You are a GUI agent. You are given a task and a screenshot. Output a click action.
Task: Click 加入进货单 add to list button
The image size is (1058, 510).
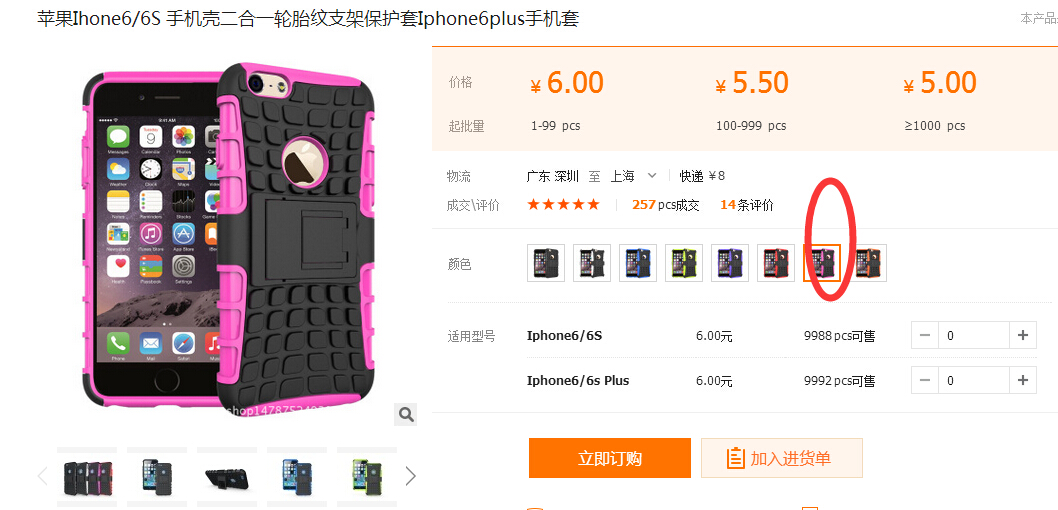coord(782,458)
